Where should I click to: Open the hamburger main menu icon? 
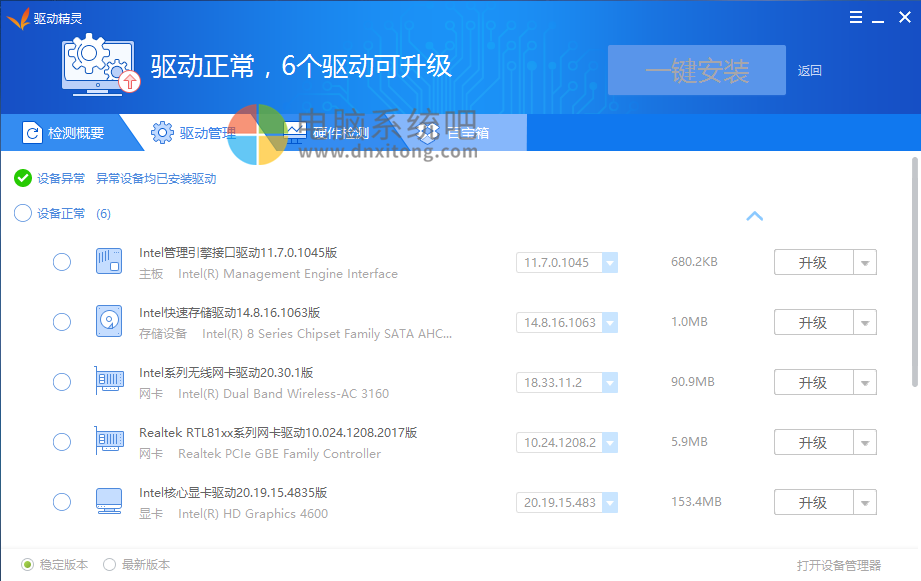coord(856,18)
